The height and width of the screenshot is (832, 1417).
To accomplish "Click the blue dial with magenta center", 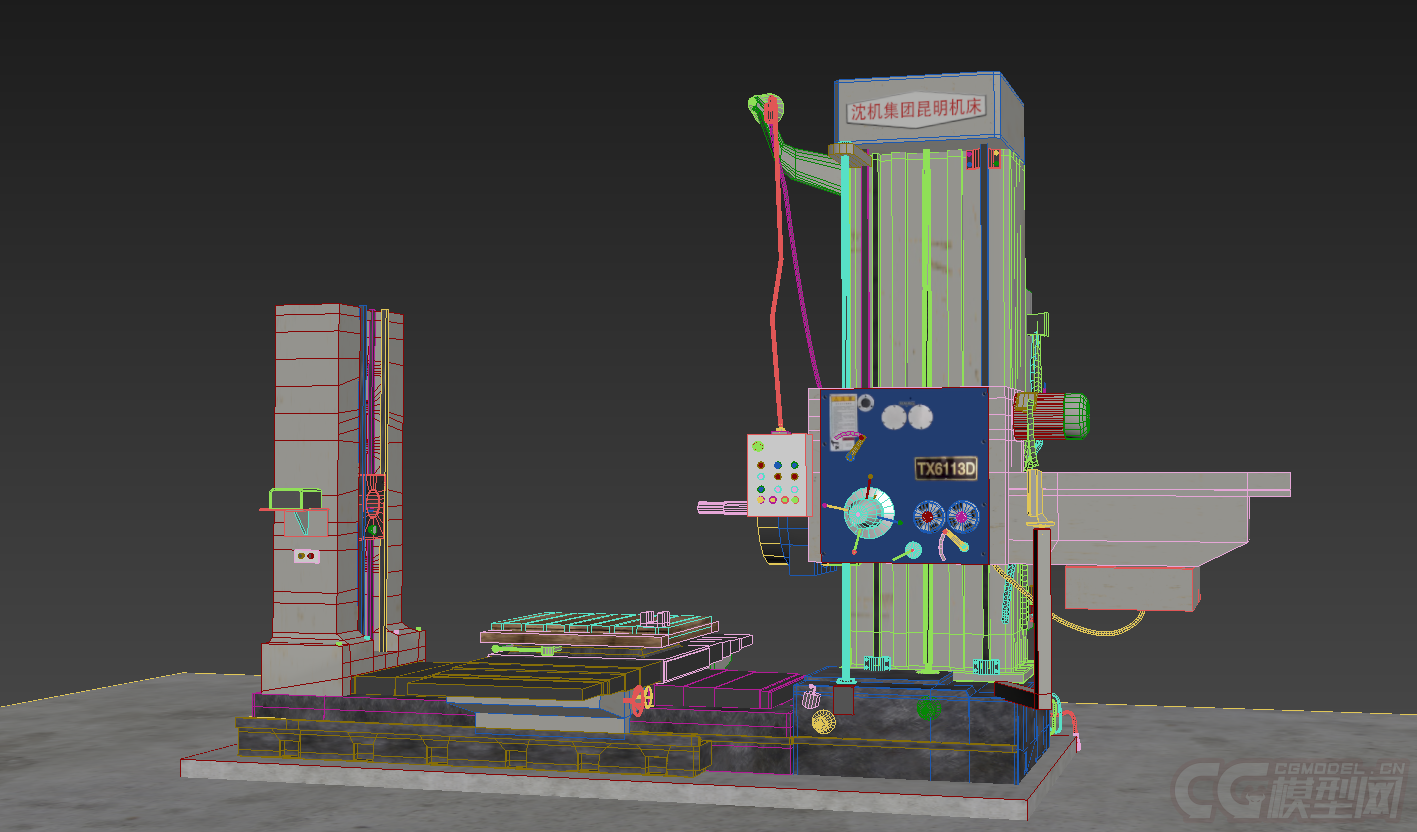I will (961, 516).
